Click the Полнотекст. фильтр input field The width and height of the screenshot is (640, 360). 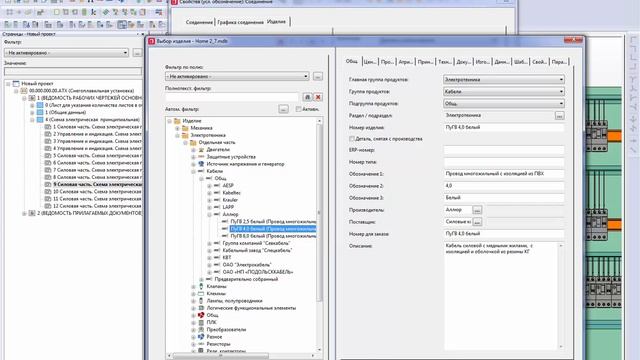(x=232, y=97)
